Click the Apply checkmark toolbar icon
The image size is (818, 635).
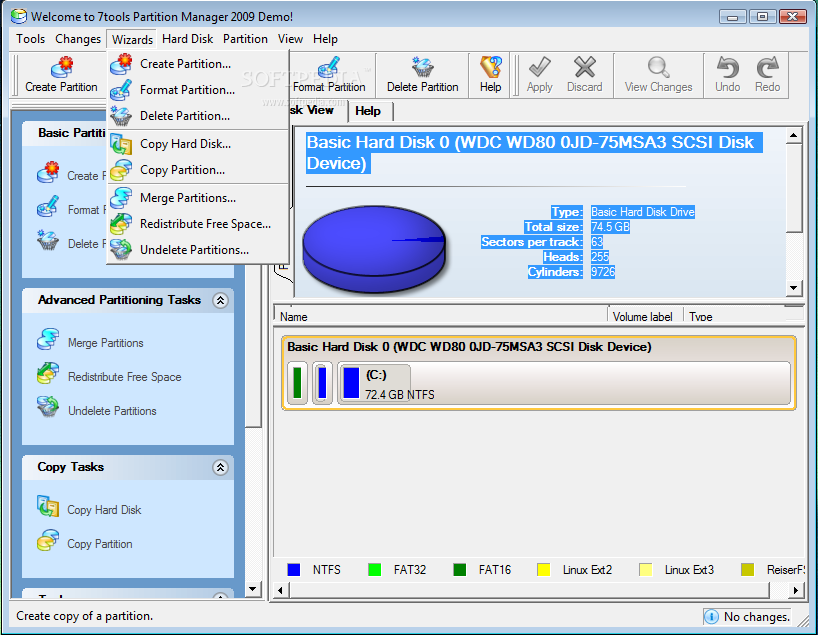coord(539,67)
